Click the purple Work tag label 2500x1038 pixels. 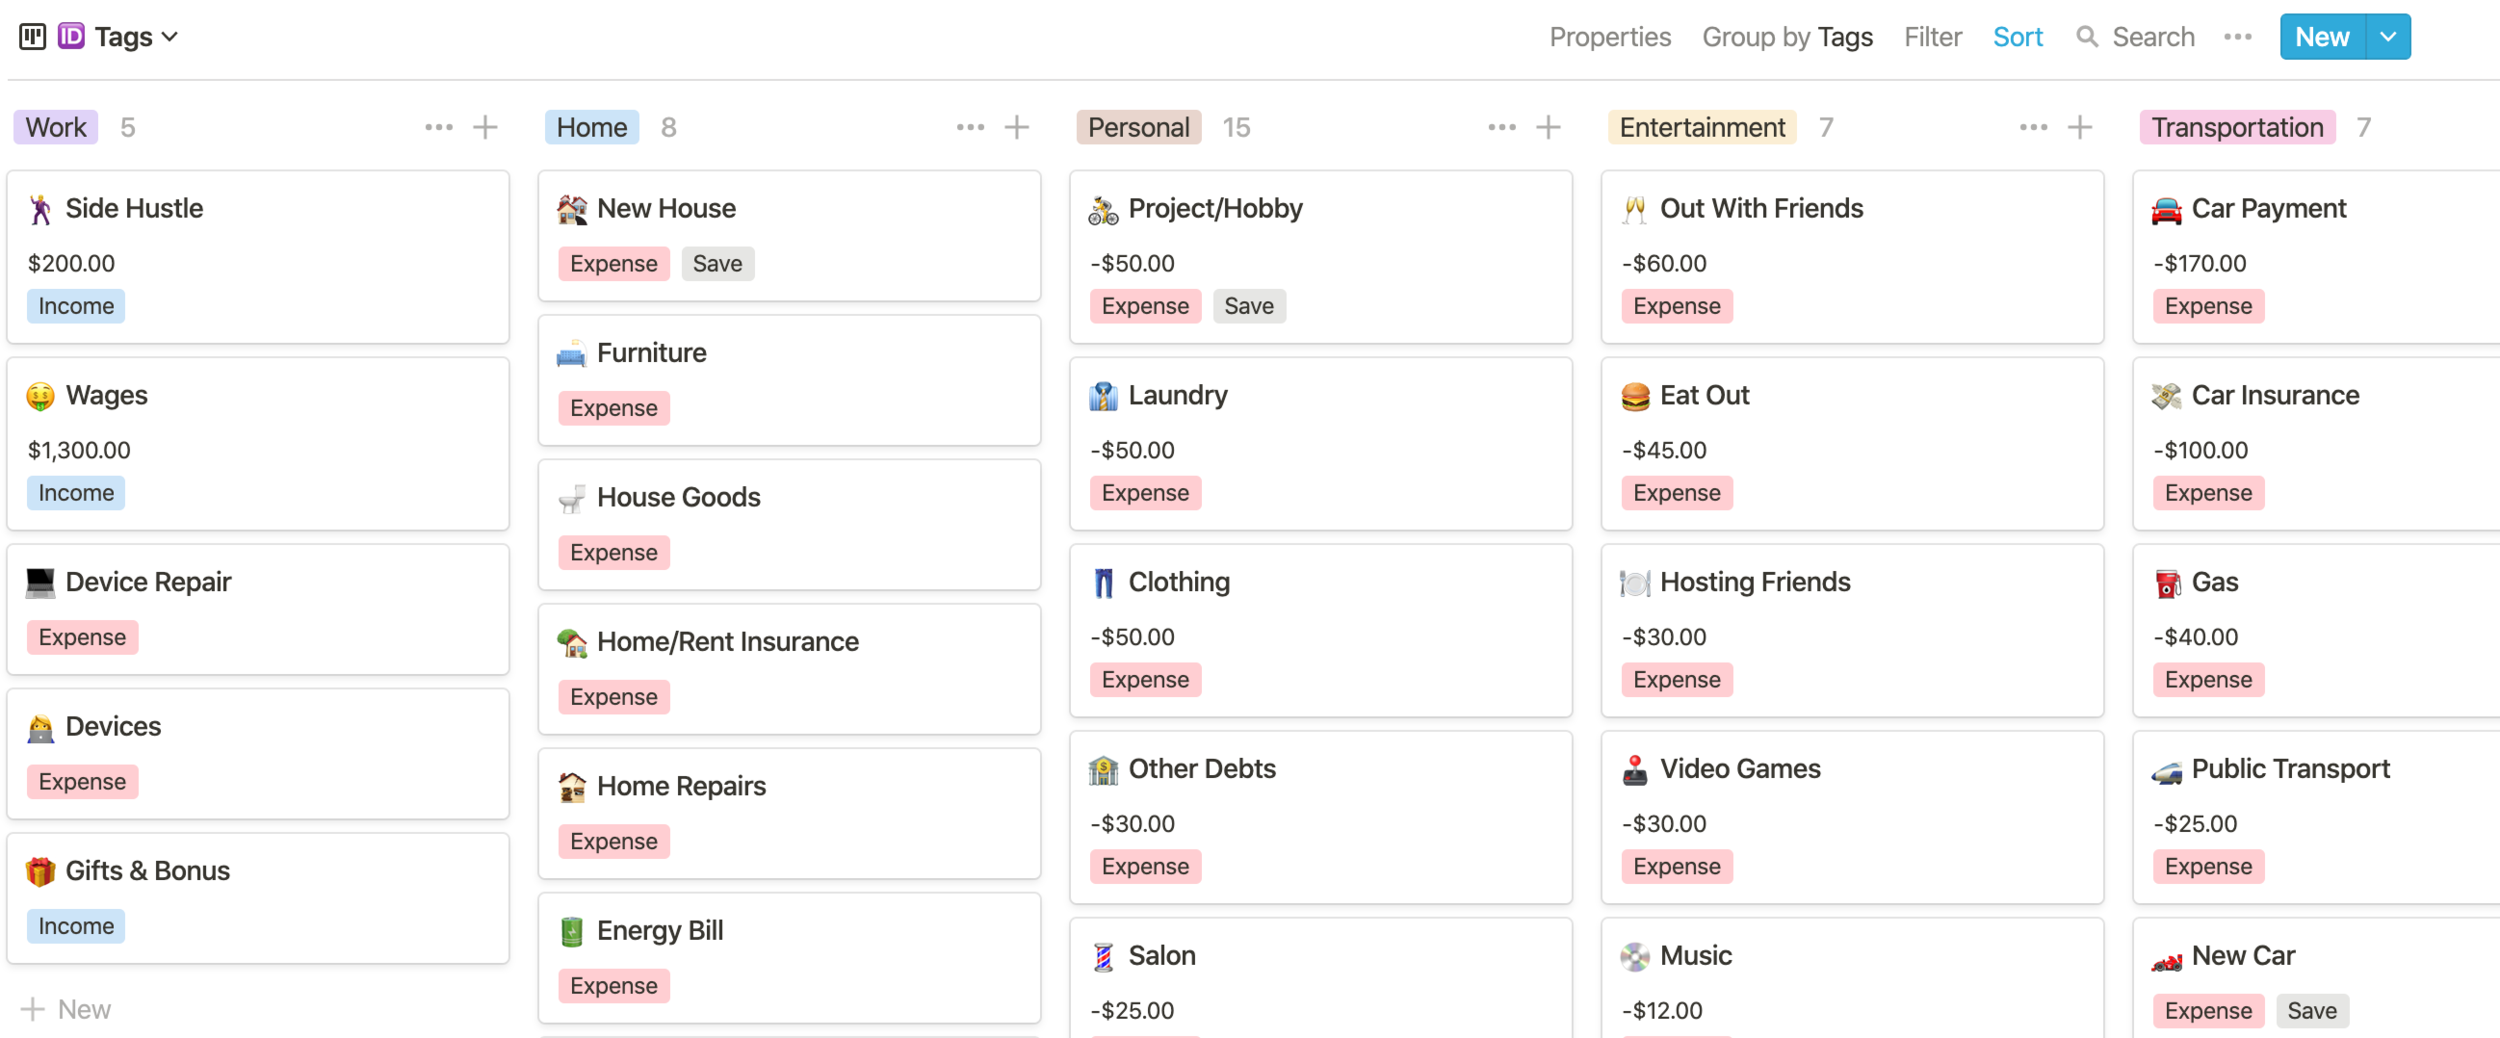[x=56, y=127]
